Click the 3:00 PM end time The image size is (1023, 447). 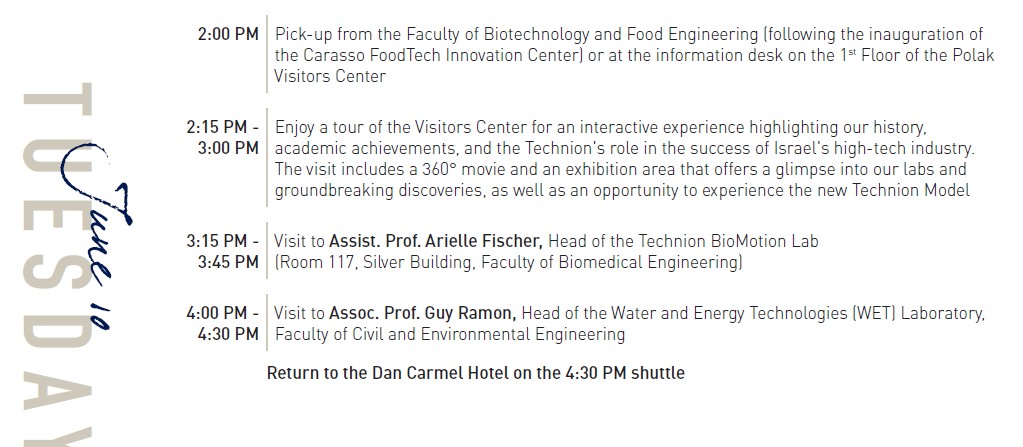[x=228, y=149]
